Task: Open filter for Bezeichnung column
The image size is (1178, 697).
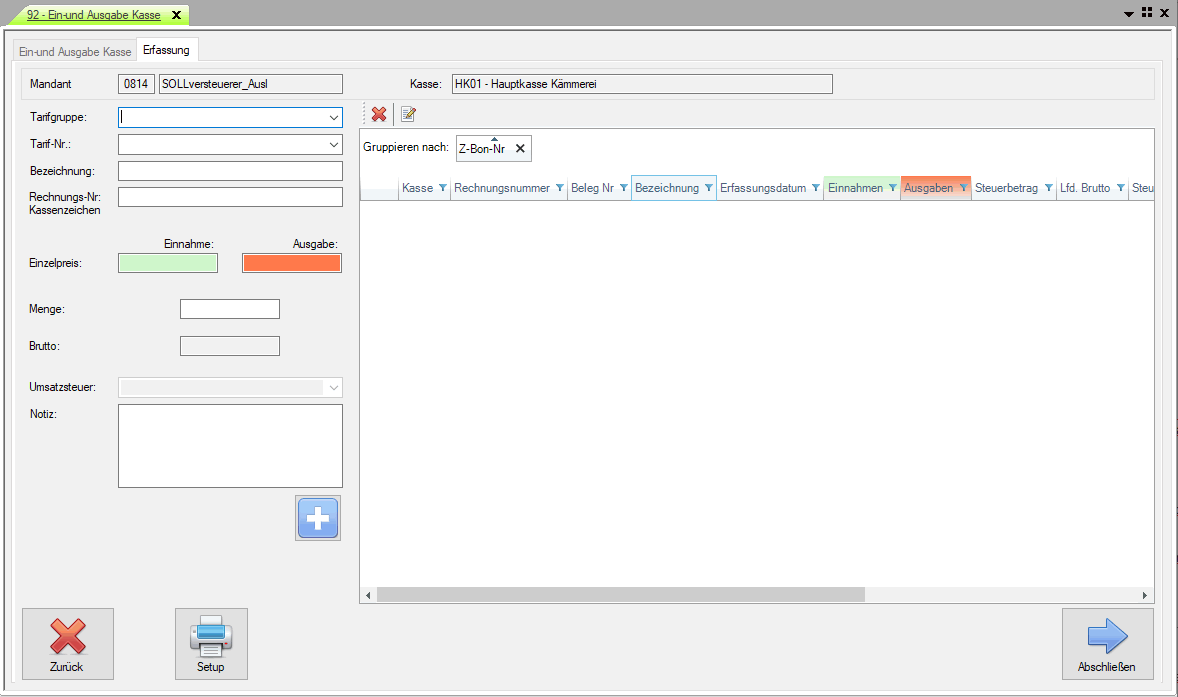Action: (x=708, y=188)
